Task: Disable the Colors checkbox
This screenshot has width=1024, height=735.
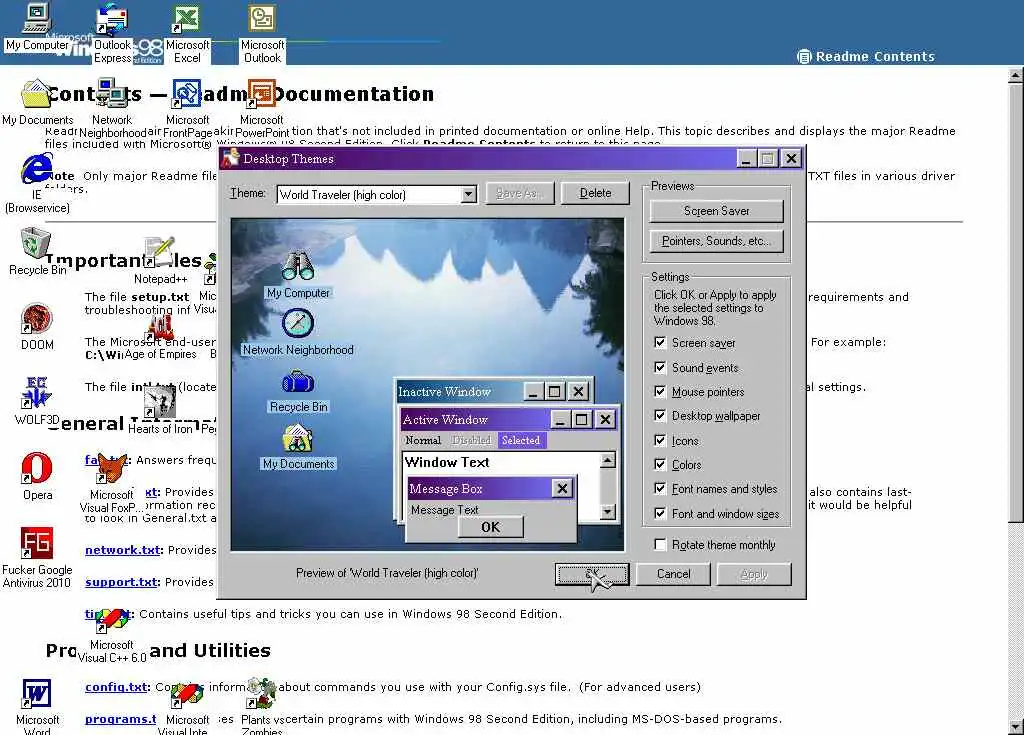Action: [660, 465]
